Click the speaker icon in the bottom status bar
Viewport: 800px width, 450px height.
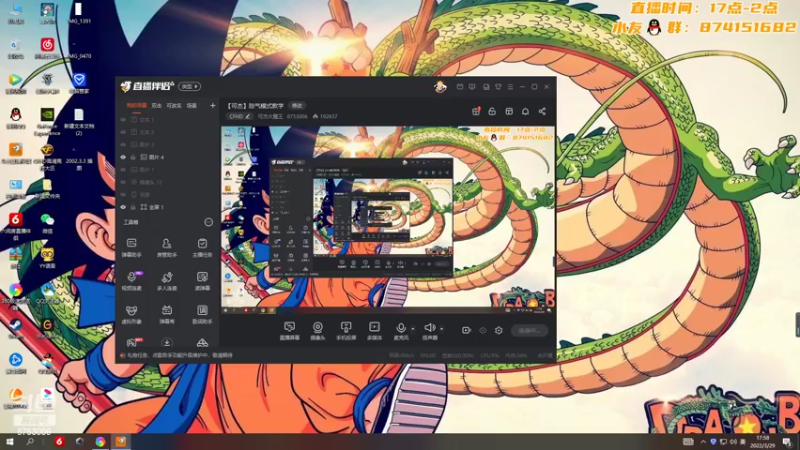click(122, 355)
